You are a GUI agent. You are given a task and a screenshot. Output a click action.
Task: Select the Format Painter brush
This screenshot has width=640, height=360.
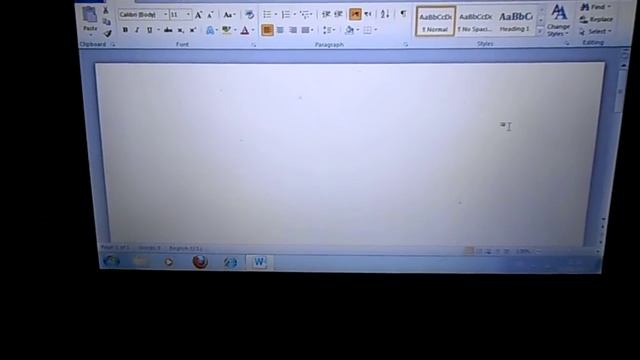coord(108,33)
